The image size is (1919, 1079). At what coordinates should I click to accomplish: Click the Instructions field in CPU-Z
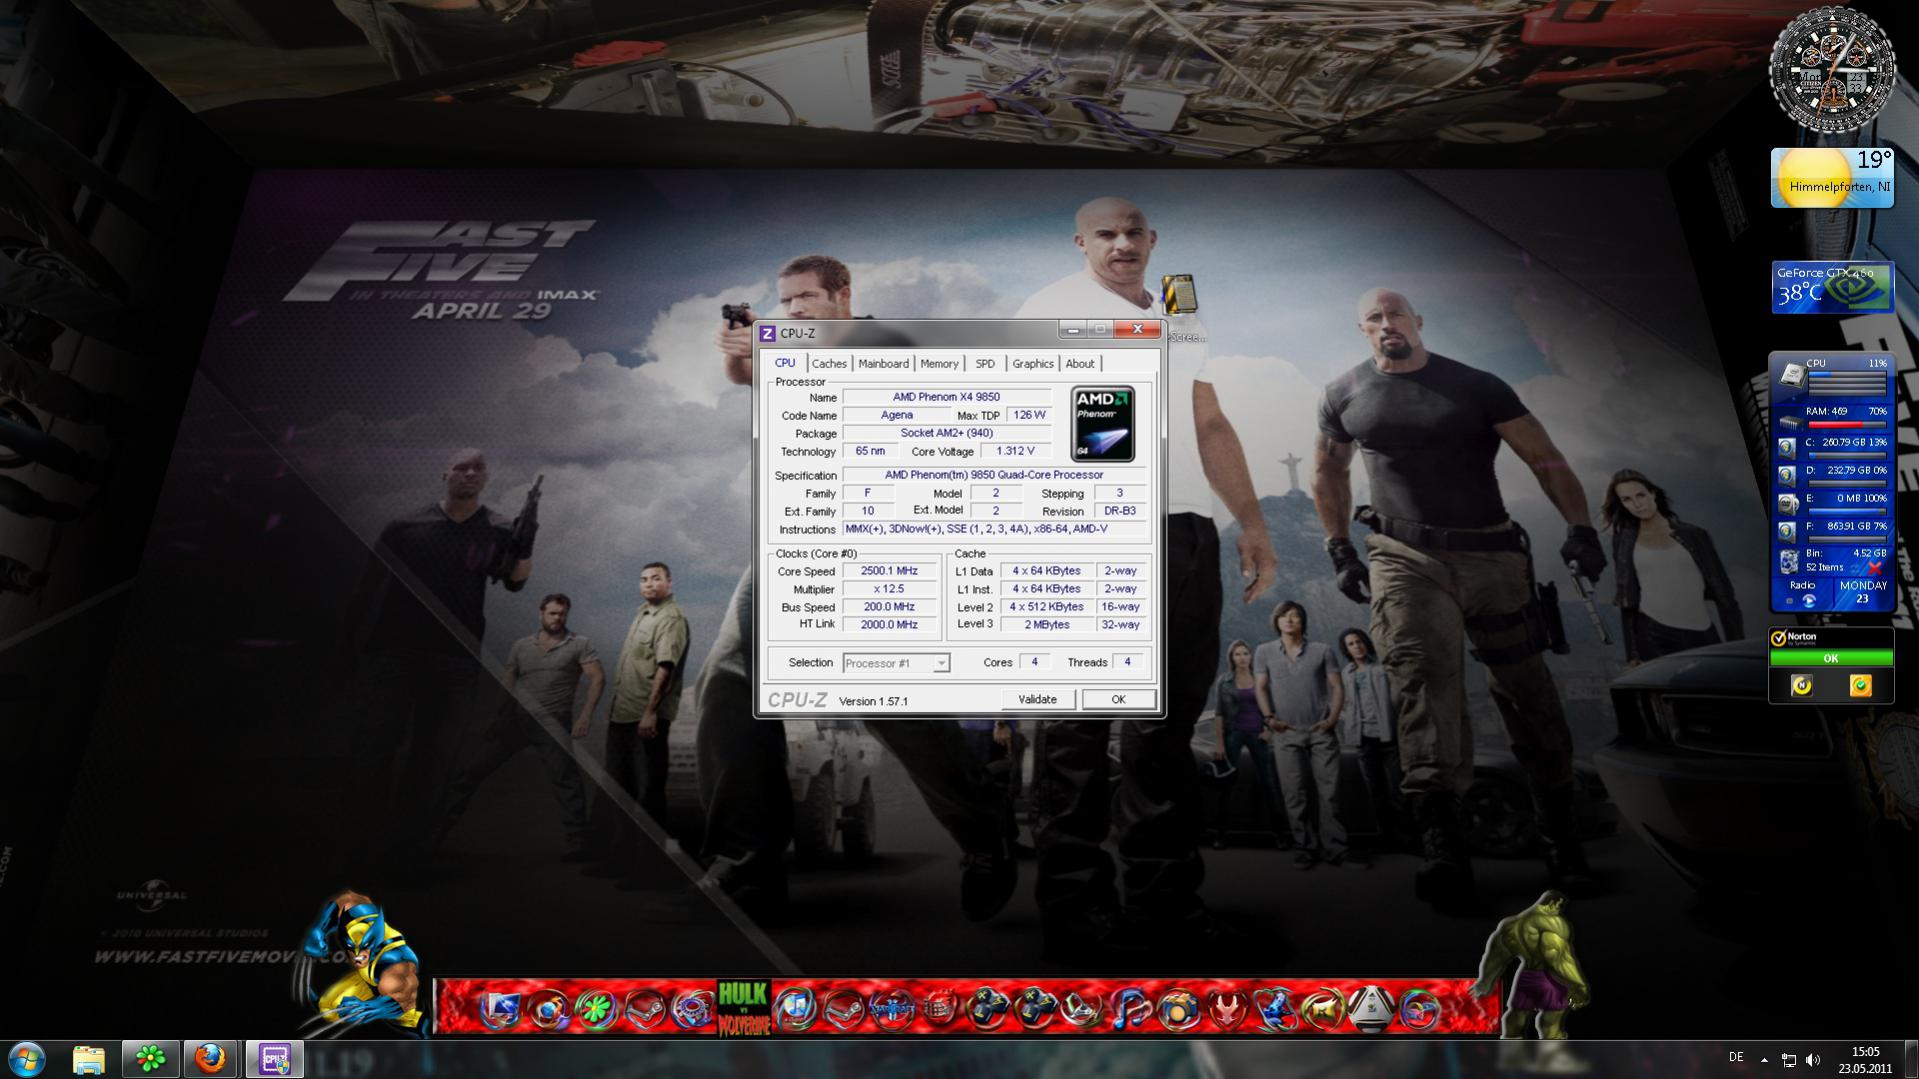(994, 529)
